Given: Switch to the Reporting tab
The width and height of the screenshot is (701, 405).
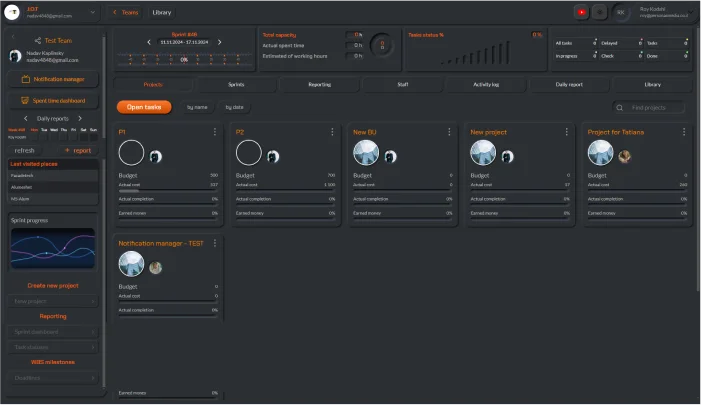Looking at the screenshot, I should (x=320, y=84).
